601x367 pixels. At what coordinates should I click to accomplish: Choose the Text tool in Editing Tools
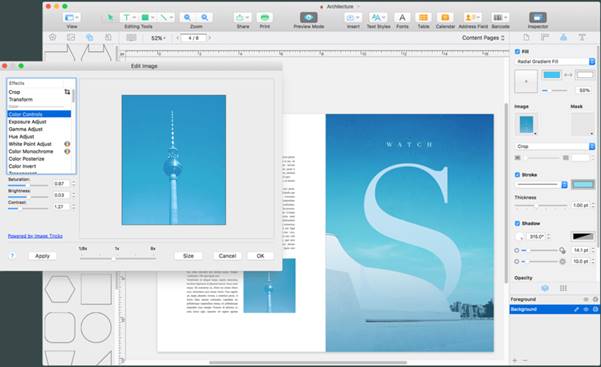[128, 18]
